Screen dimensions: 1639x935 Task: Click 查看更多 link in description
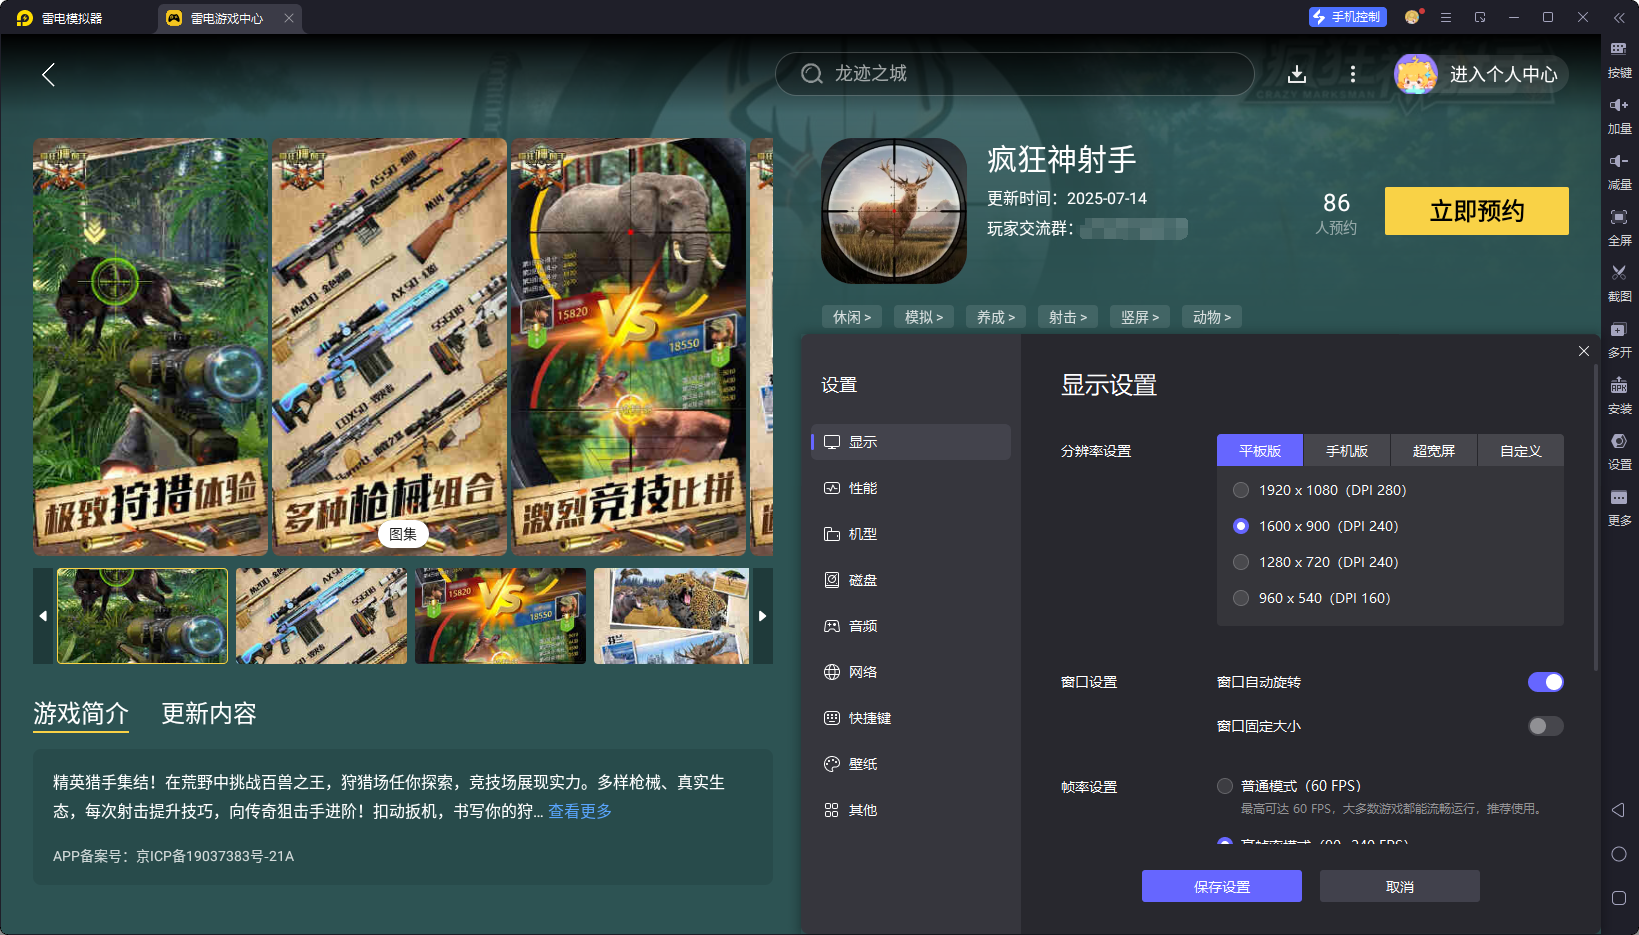point(580,811)
